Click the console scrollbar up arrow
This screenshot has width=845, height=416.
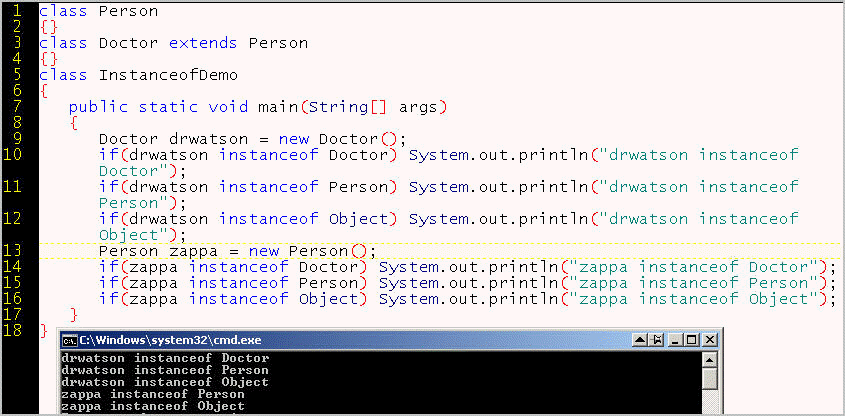(710, 359)
